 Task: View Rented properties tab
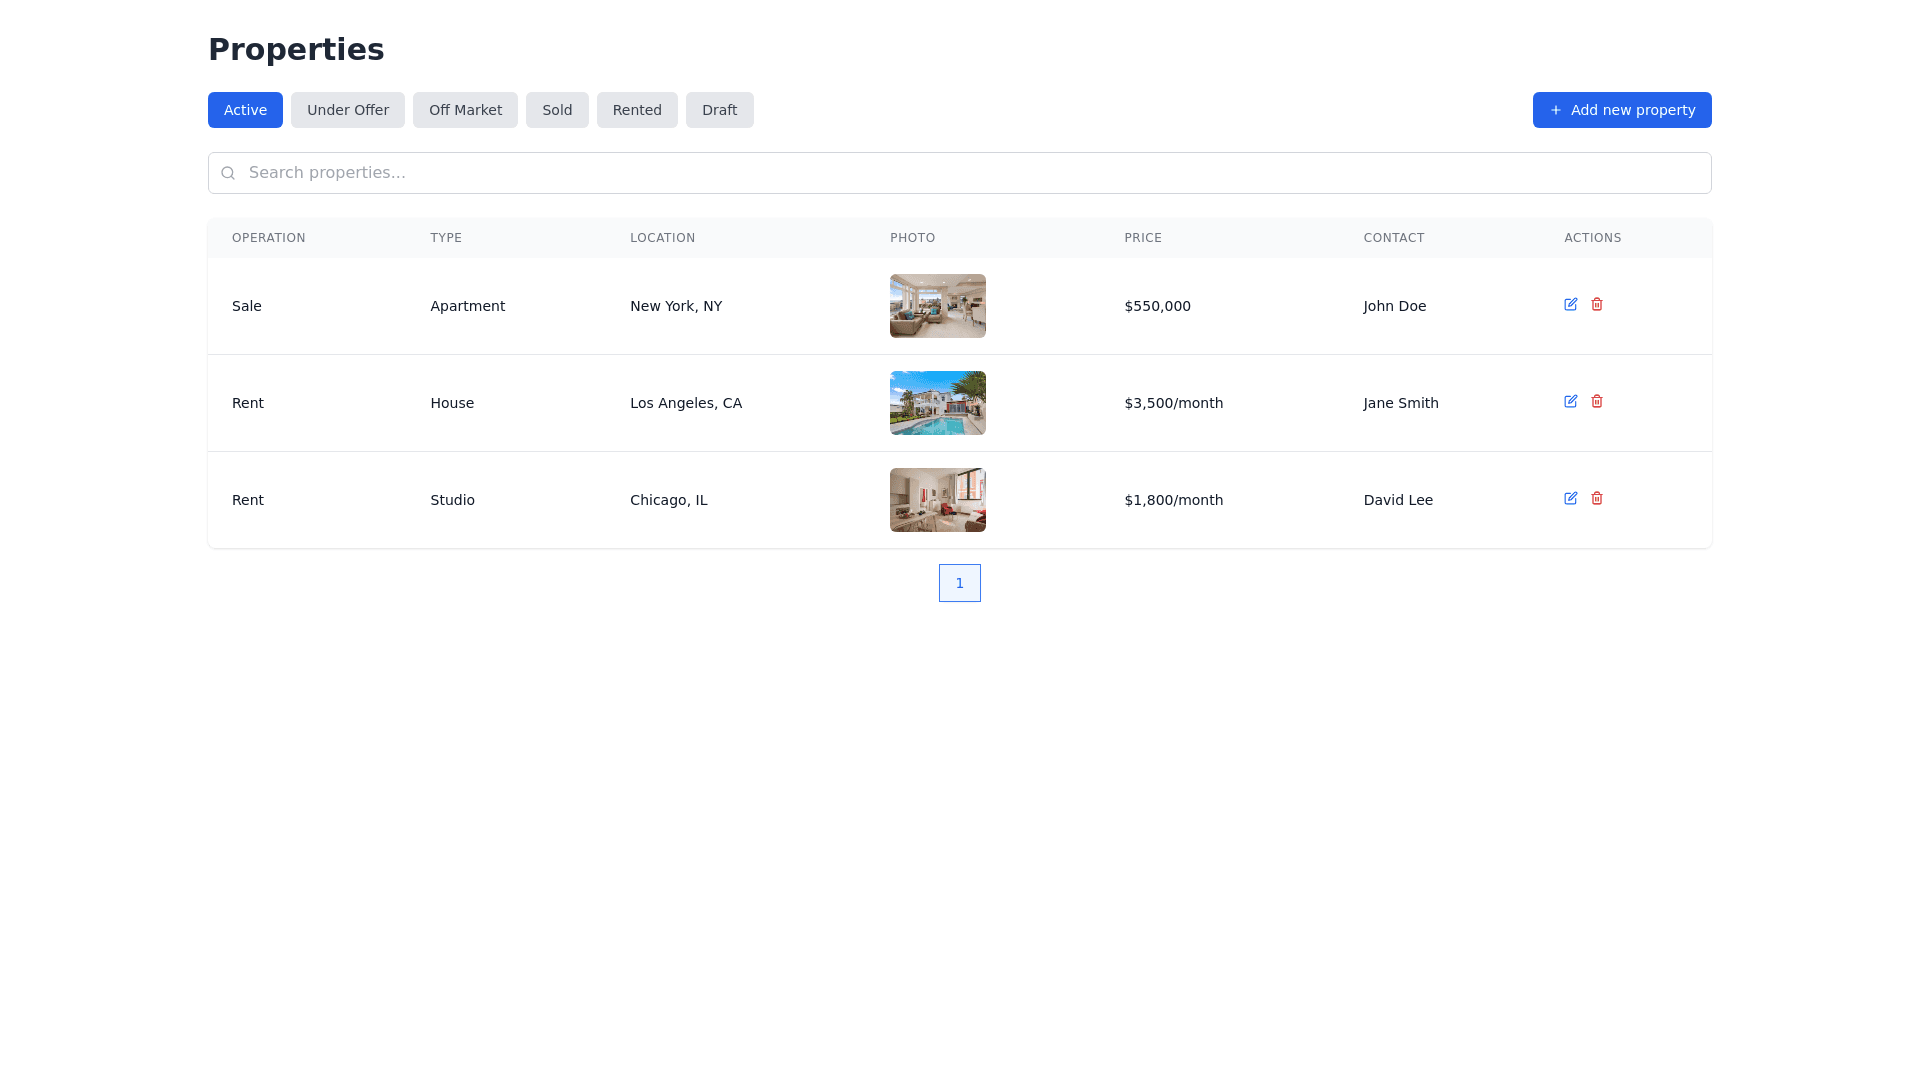point(637,110)
